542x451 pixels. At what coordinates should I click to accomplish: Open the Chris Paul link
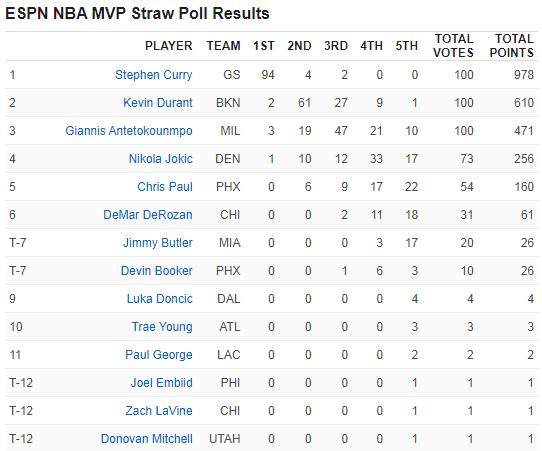[x=165, y=187]
